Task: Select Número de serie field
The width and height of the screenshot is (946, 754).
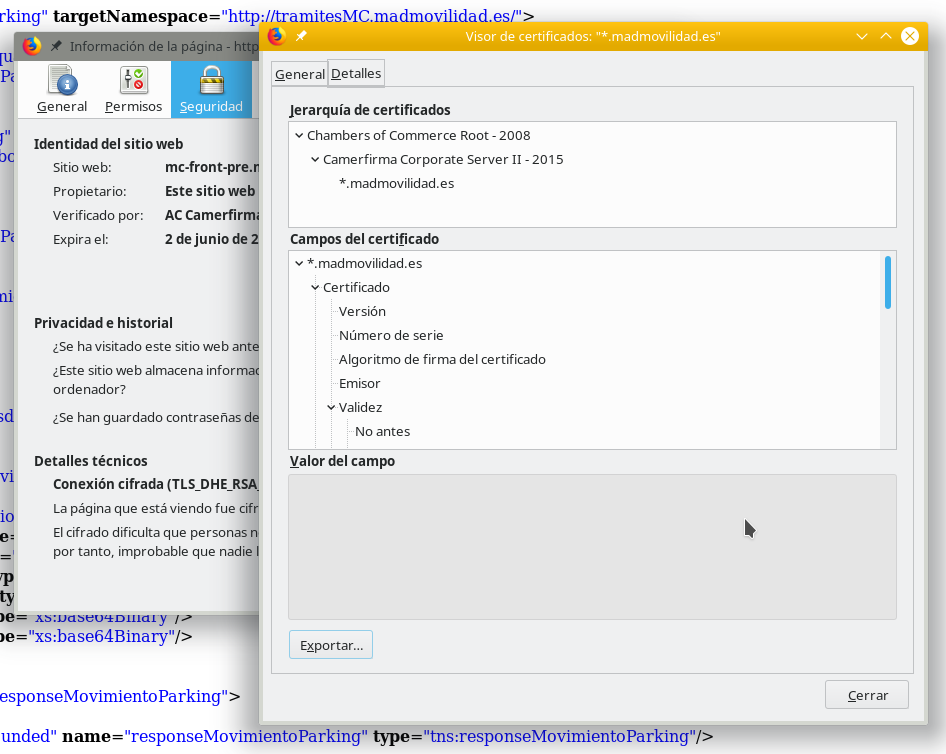Action: [391, 335]
